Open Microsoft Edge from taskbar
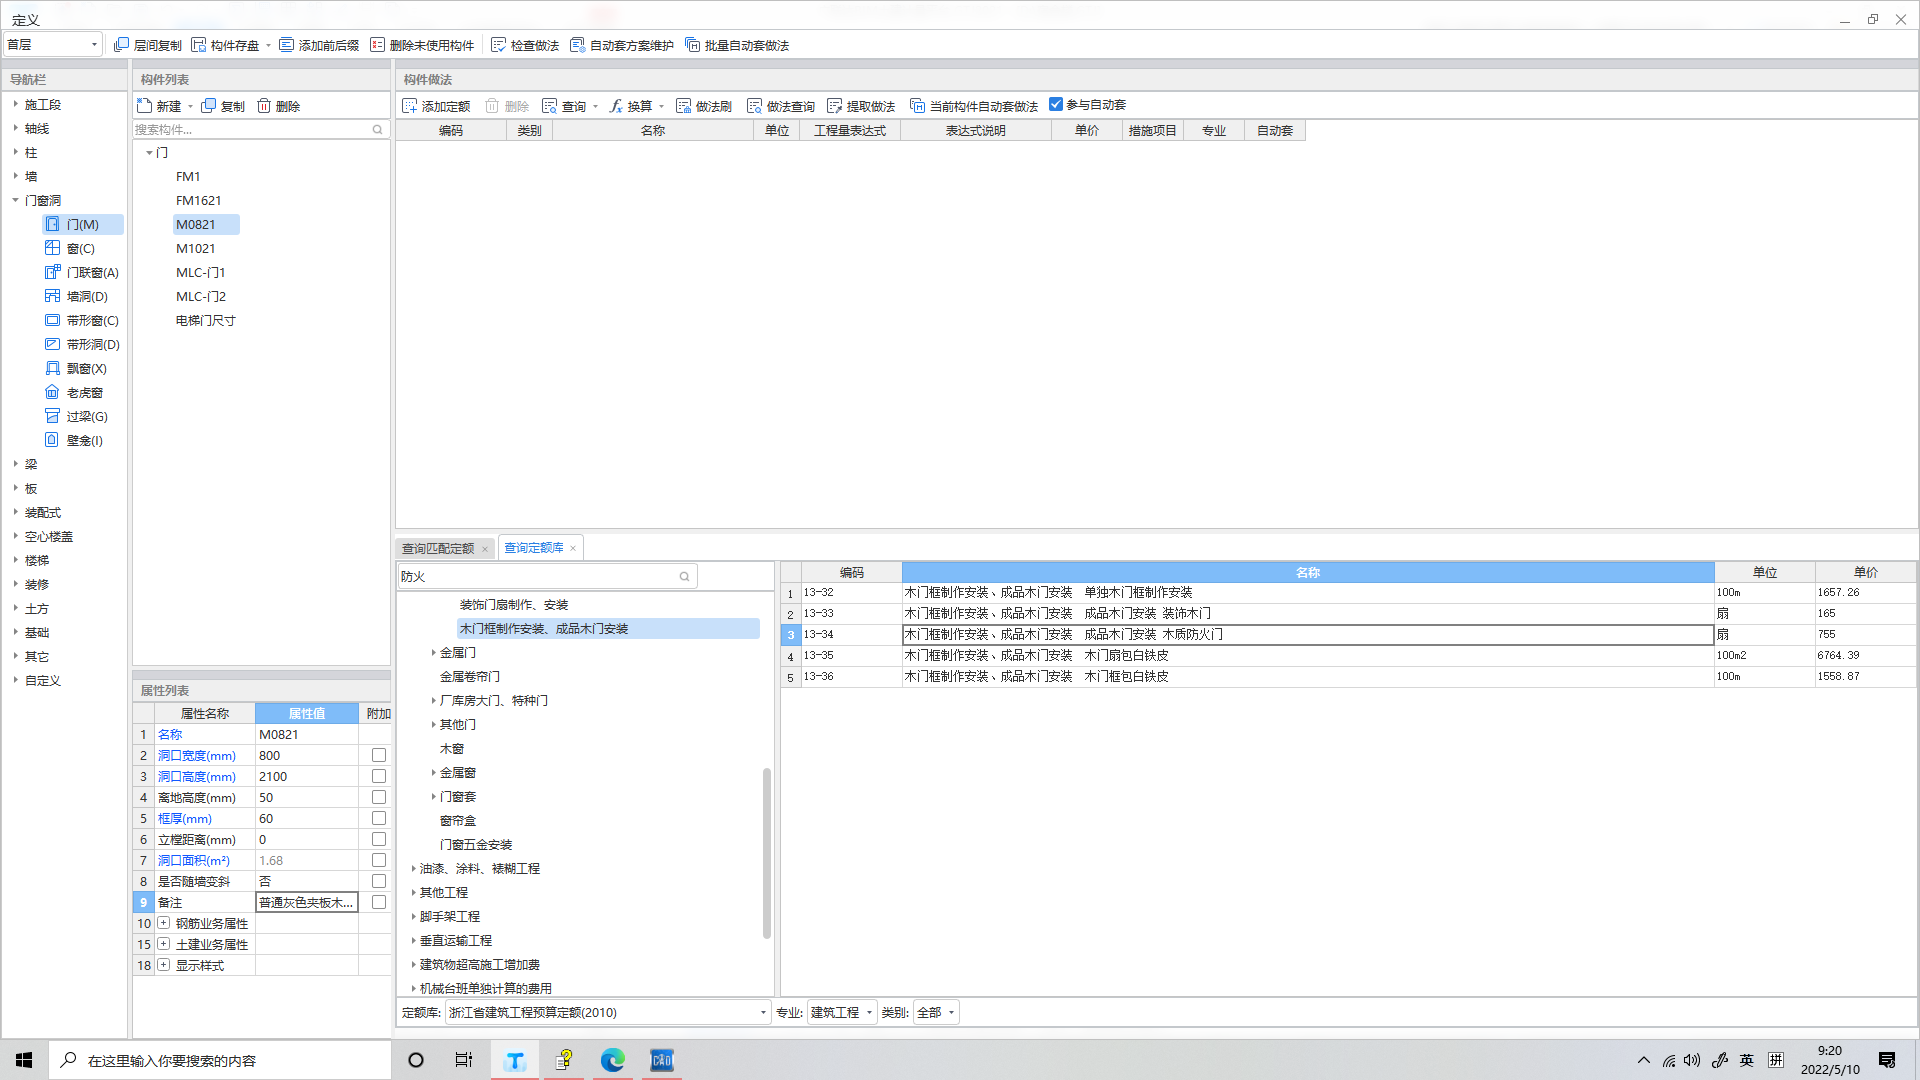 click(x=613, y=1060)
